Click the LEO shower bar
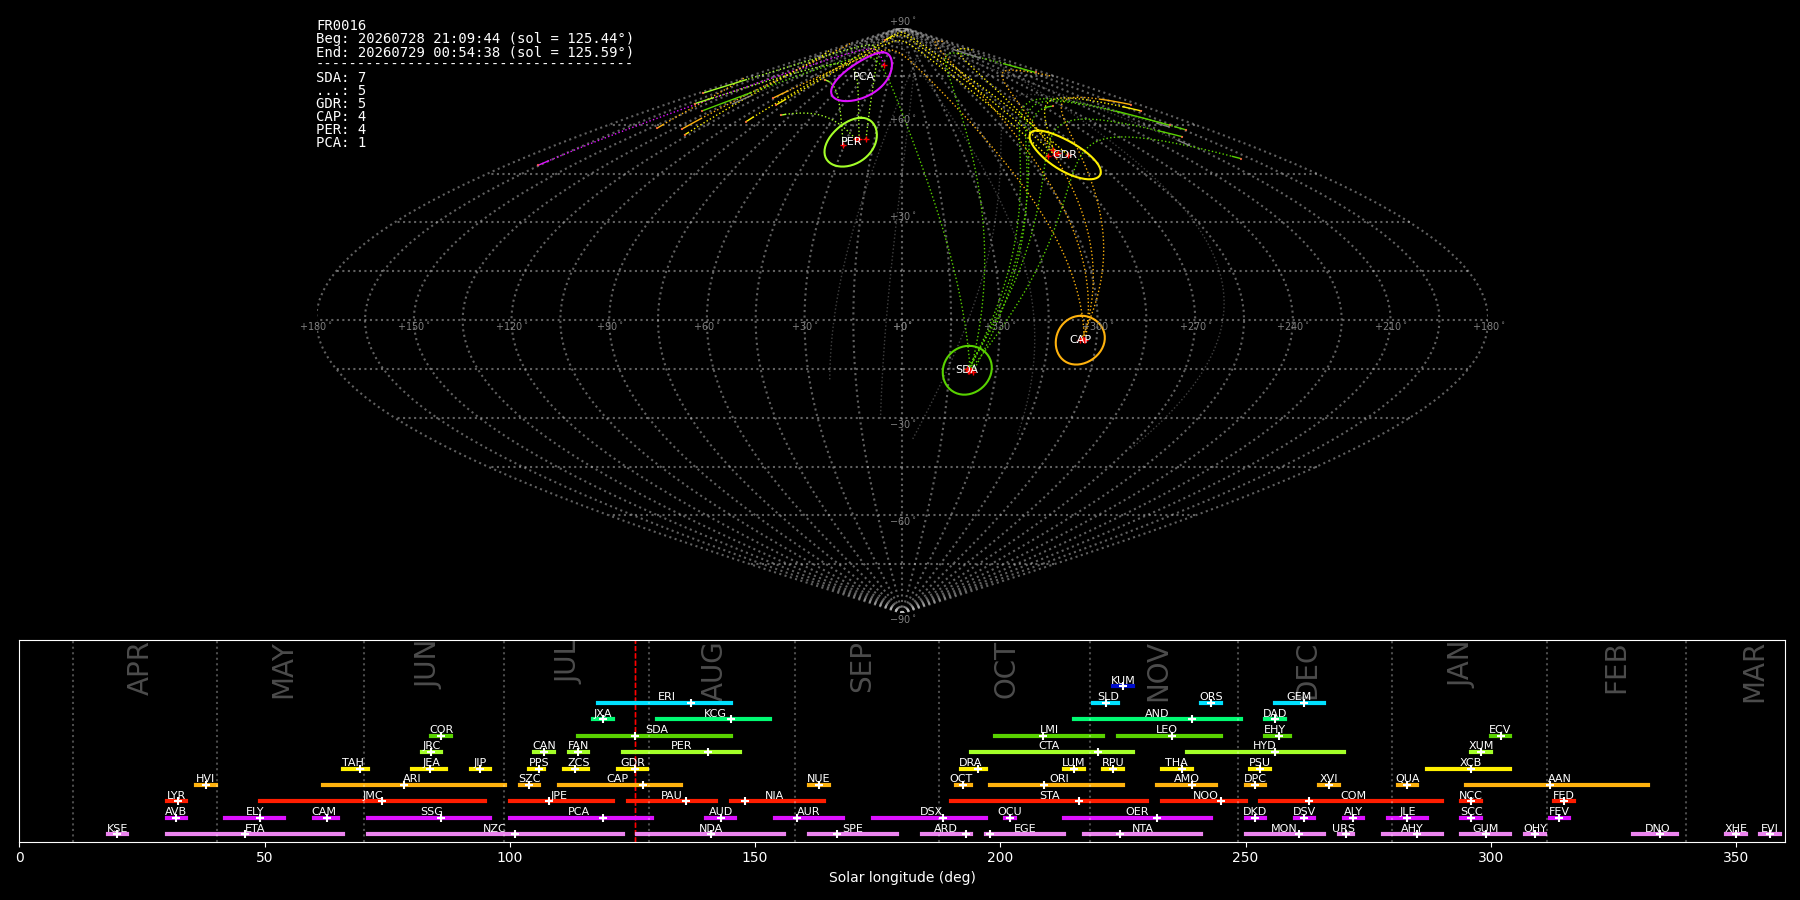 [x=1169, y=736]
